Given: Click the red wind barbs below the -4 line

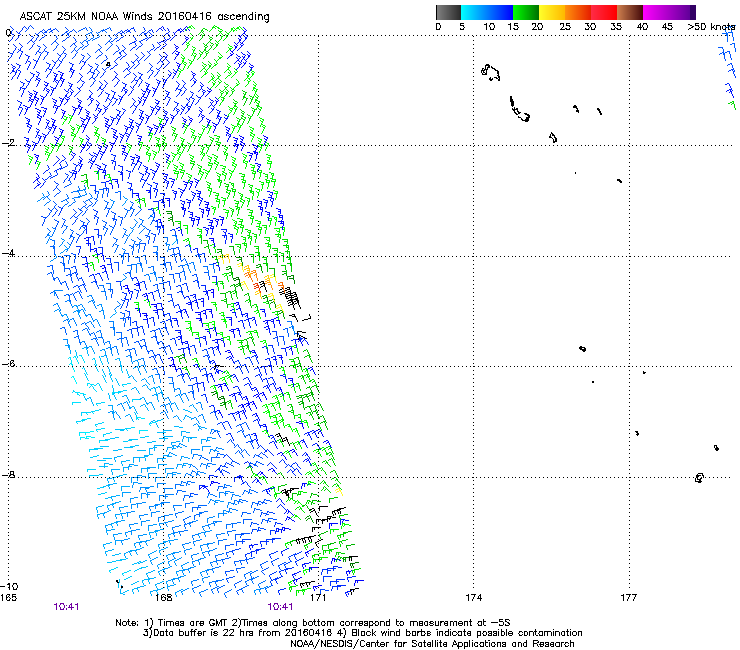Looking at the screenshot, I should click(258, 287).
